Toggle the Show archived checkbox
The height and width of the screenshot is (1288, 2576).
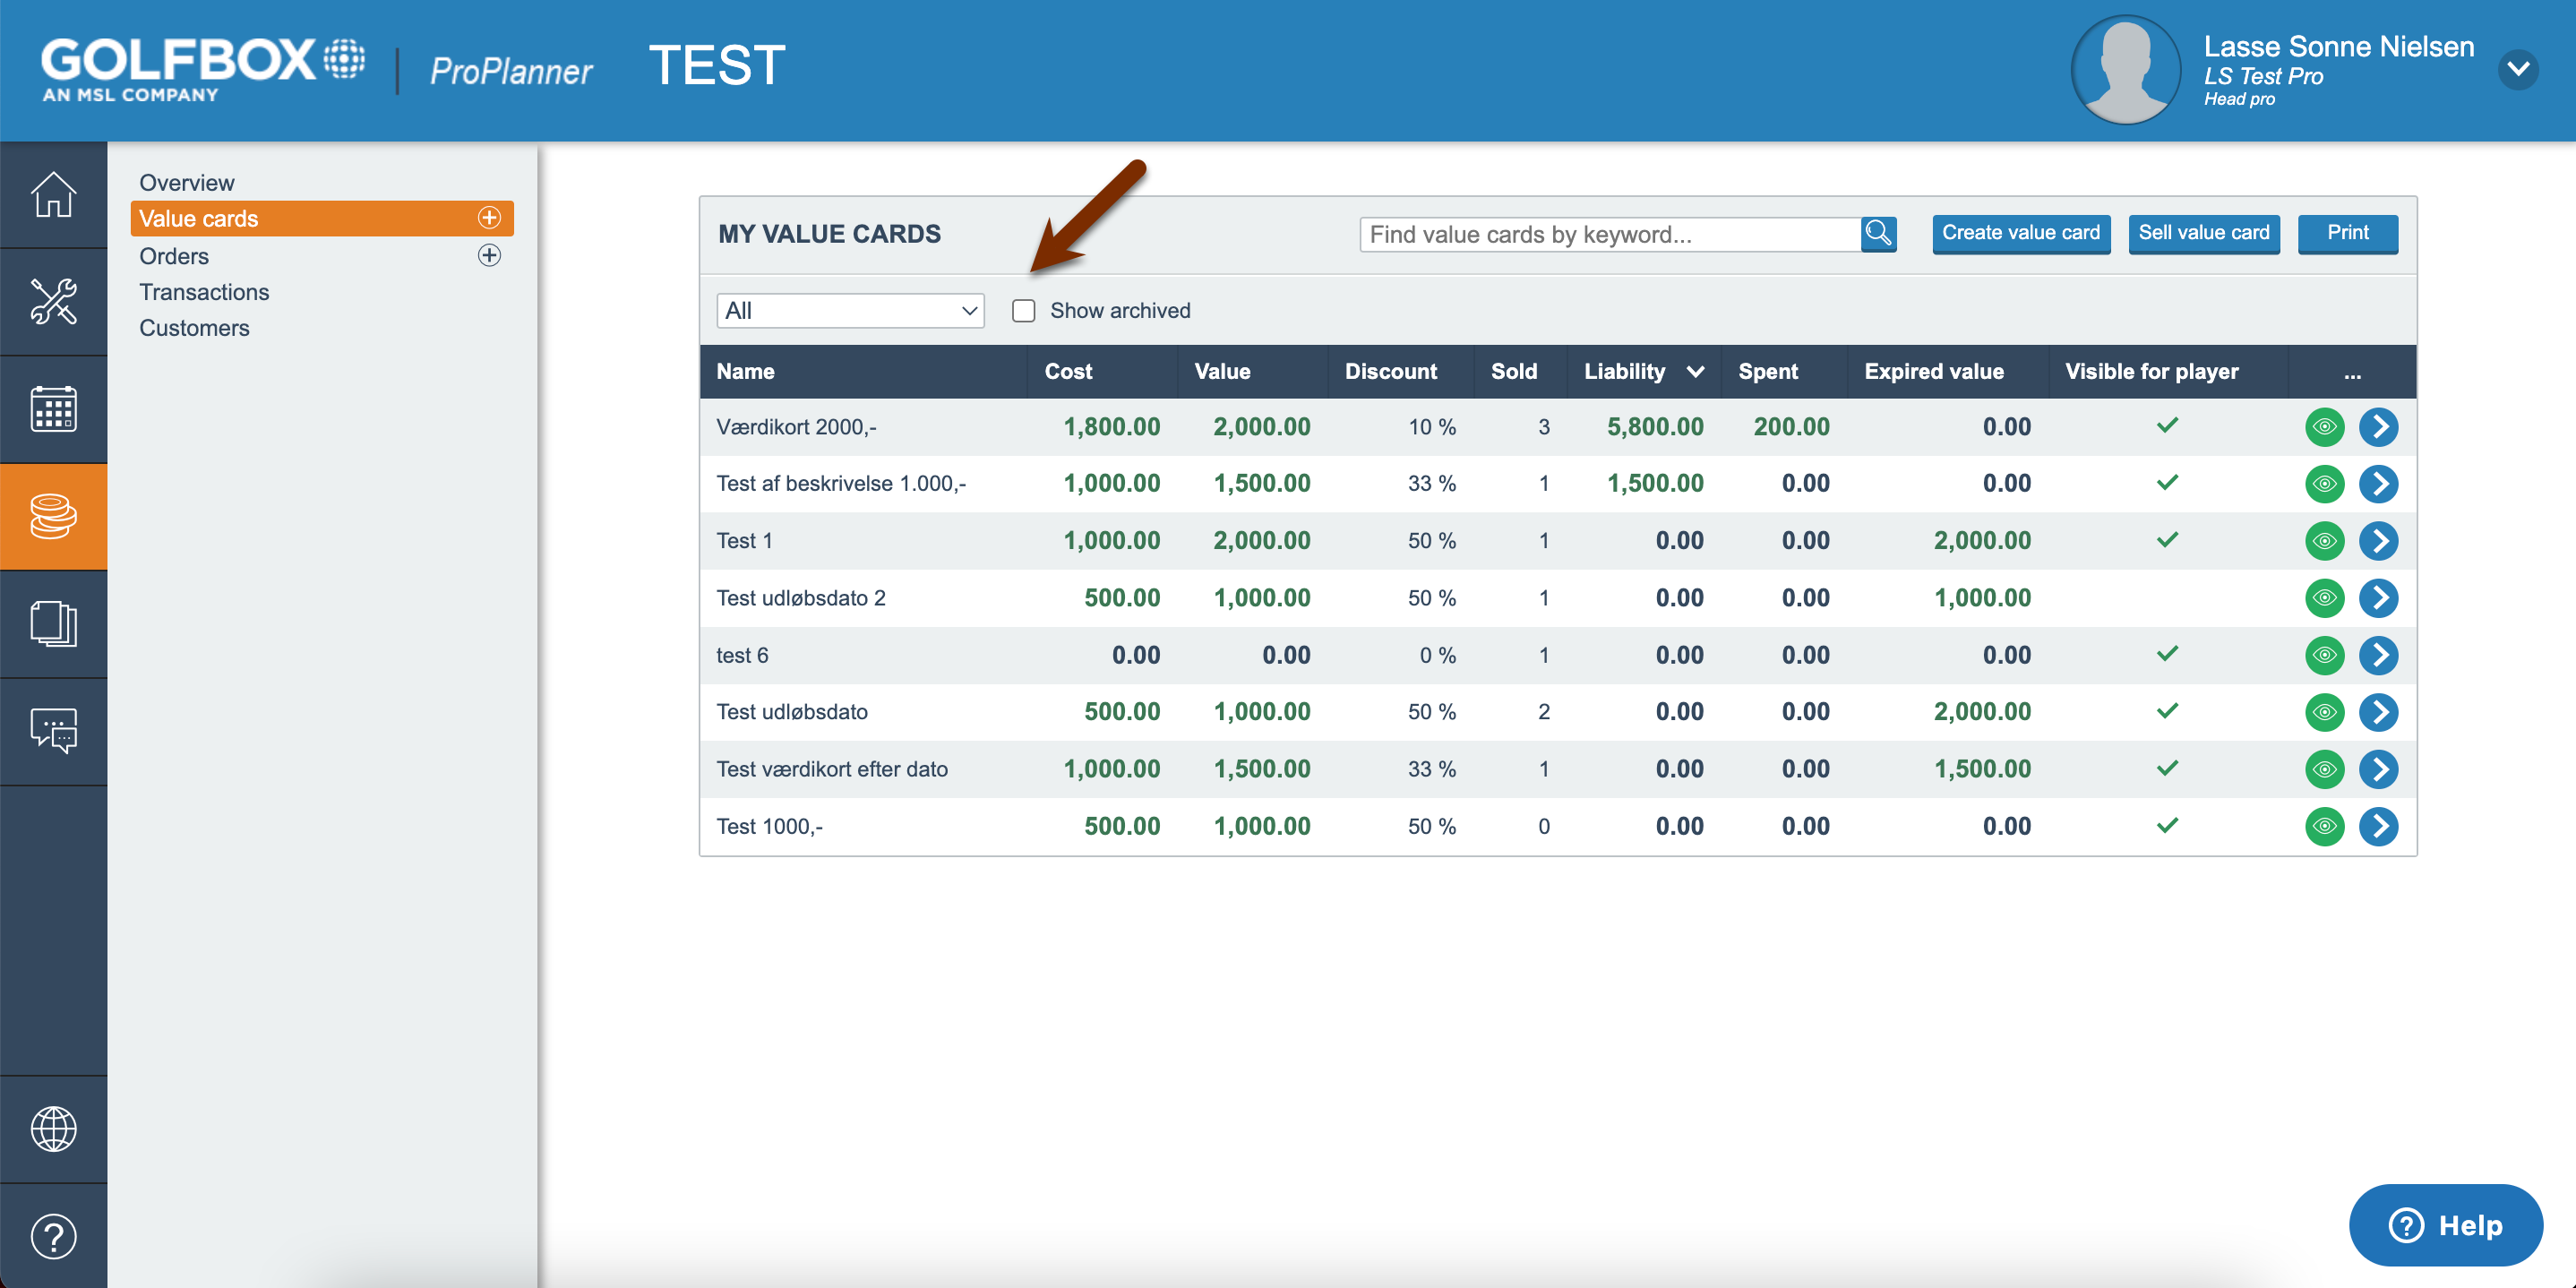[1023, 311]
